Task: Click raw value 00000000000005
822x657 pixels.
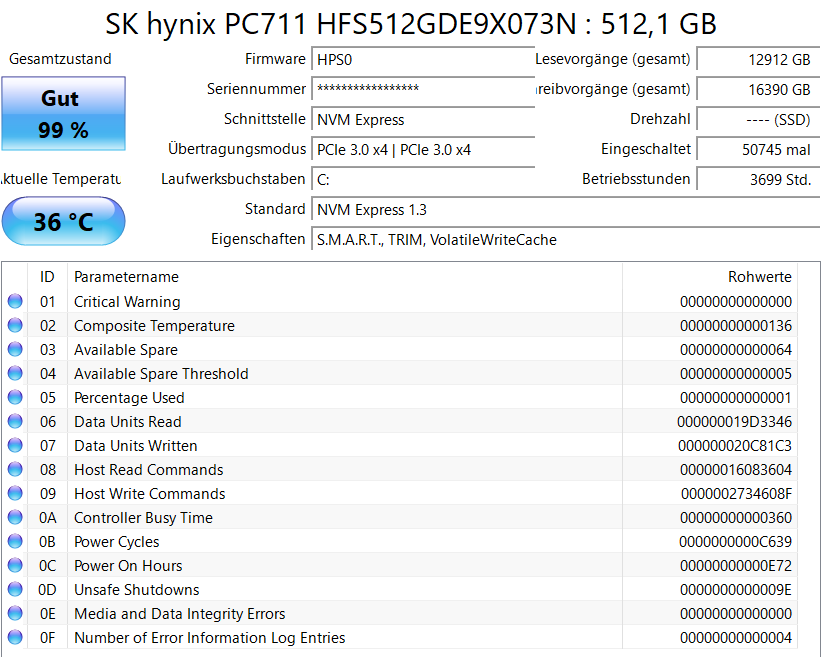Action: 736,374
